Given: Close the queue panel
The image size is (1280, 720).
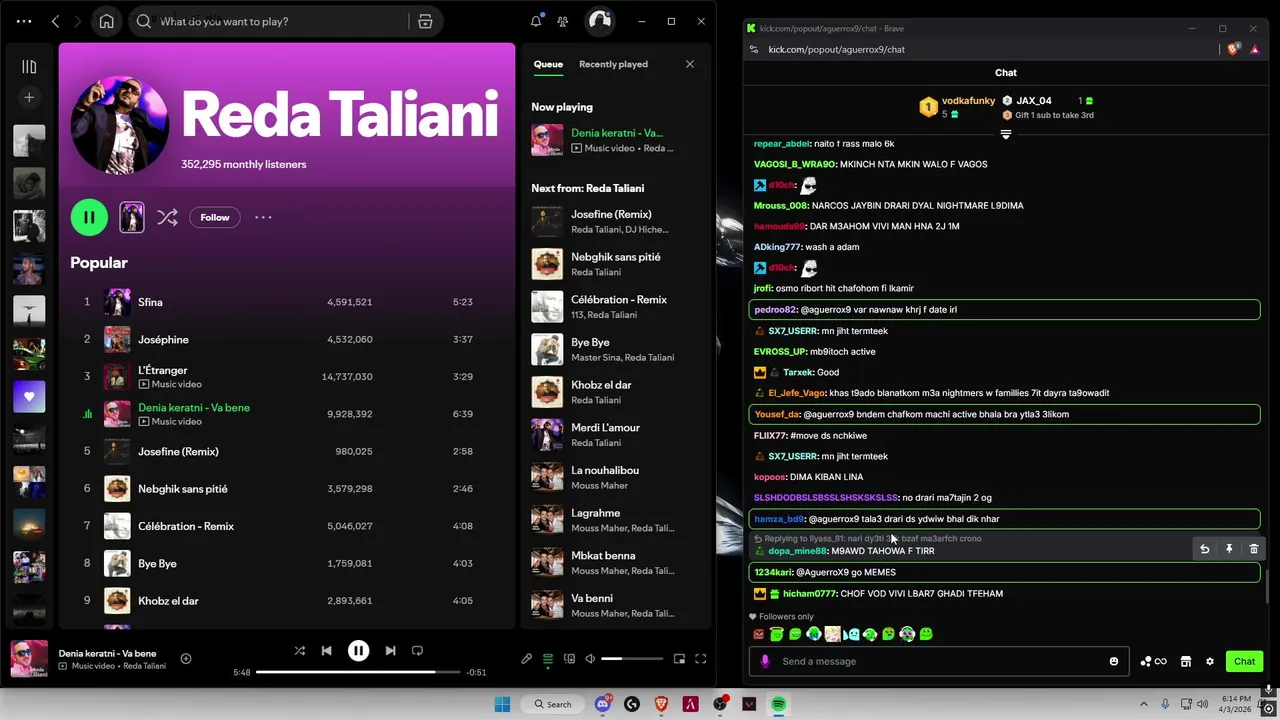Looking at the screenshot, I should point(689,64).
